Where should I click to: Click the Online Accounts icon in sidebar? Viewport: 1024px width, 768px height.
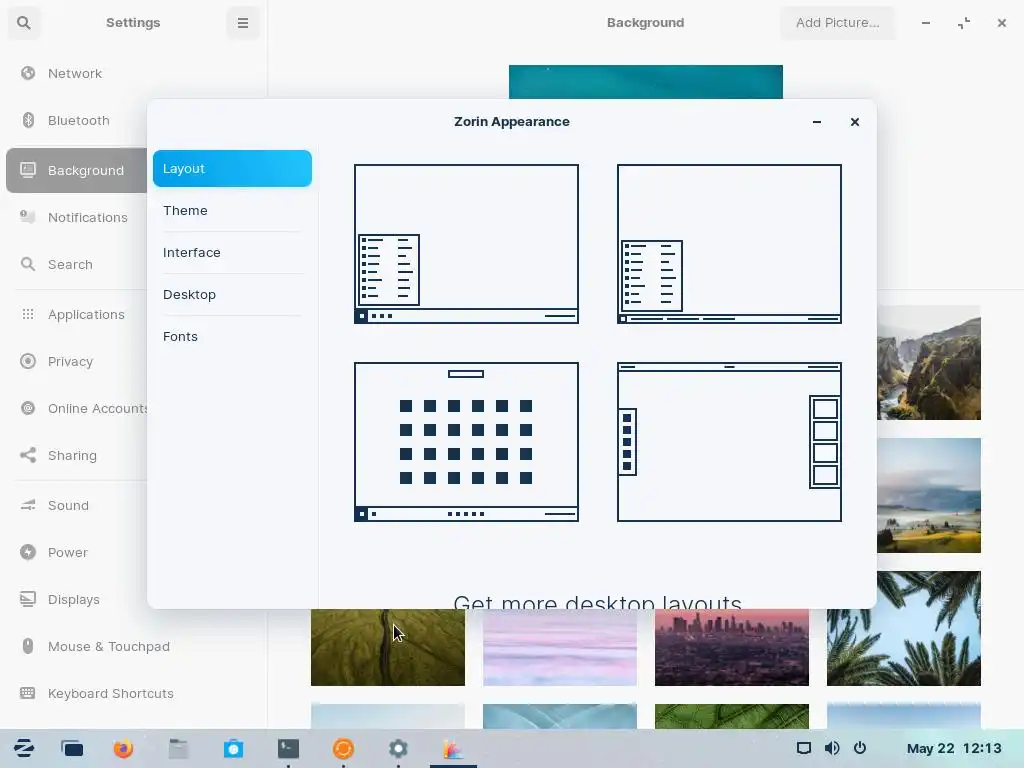click(28, 408)
